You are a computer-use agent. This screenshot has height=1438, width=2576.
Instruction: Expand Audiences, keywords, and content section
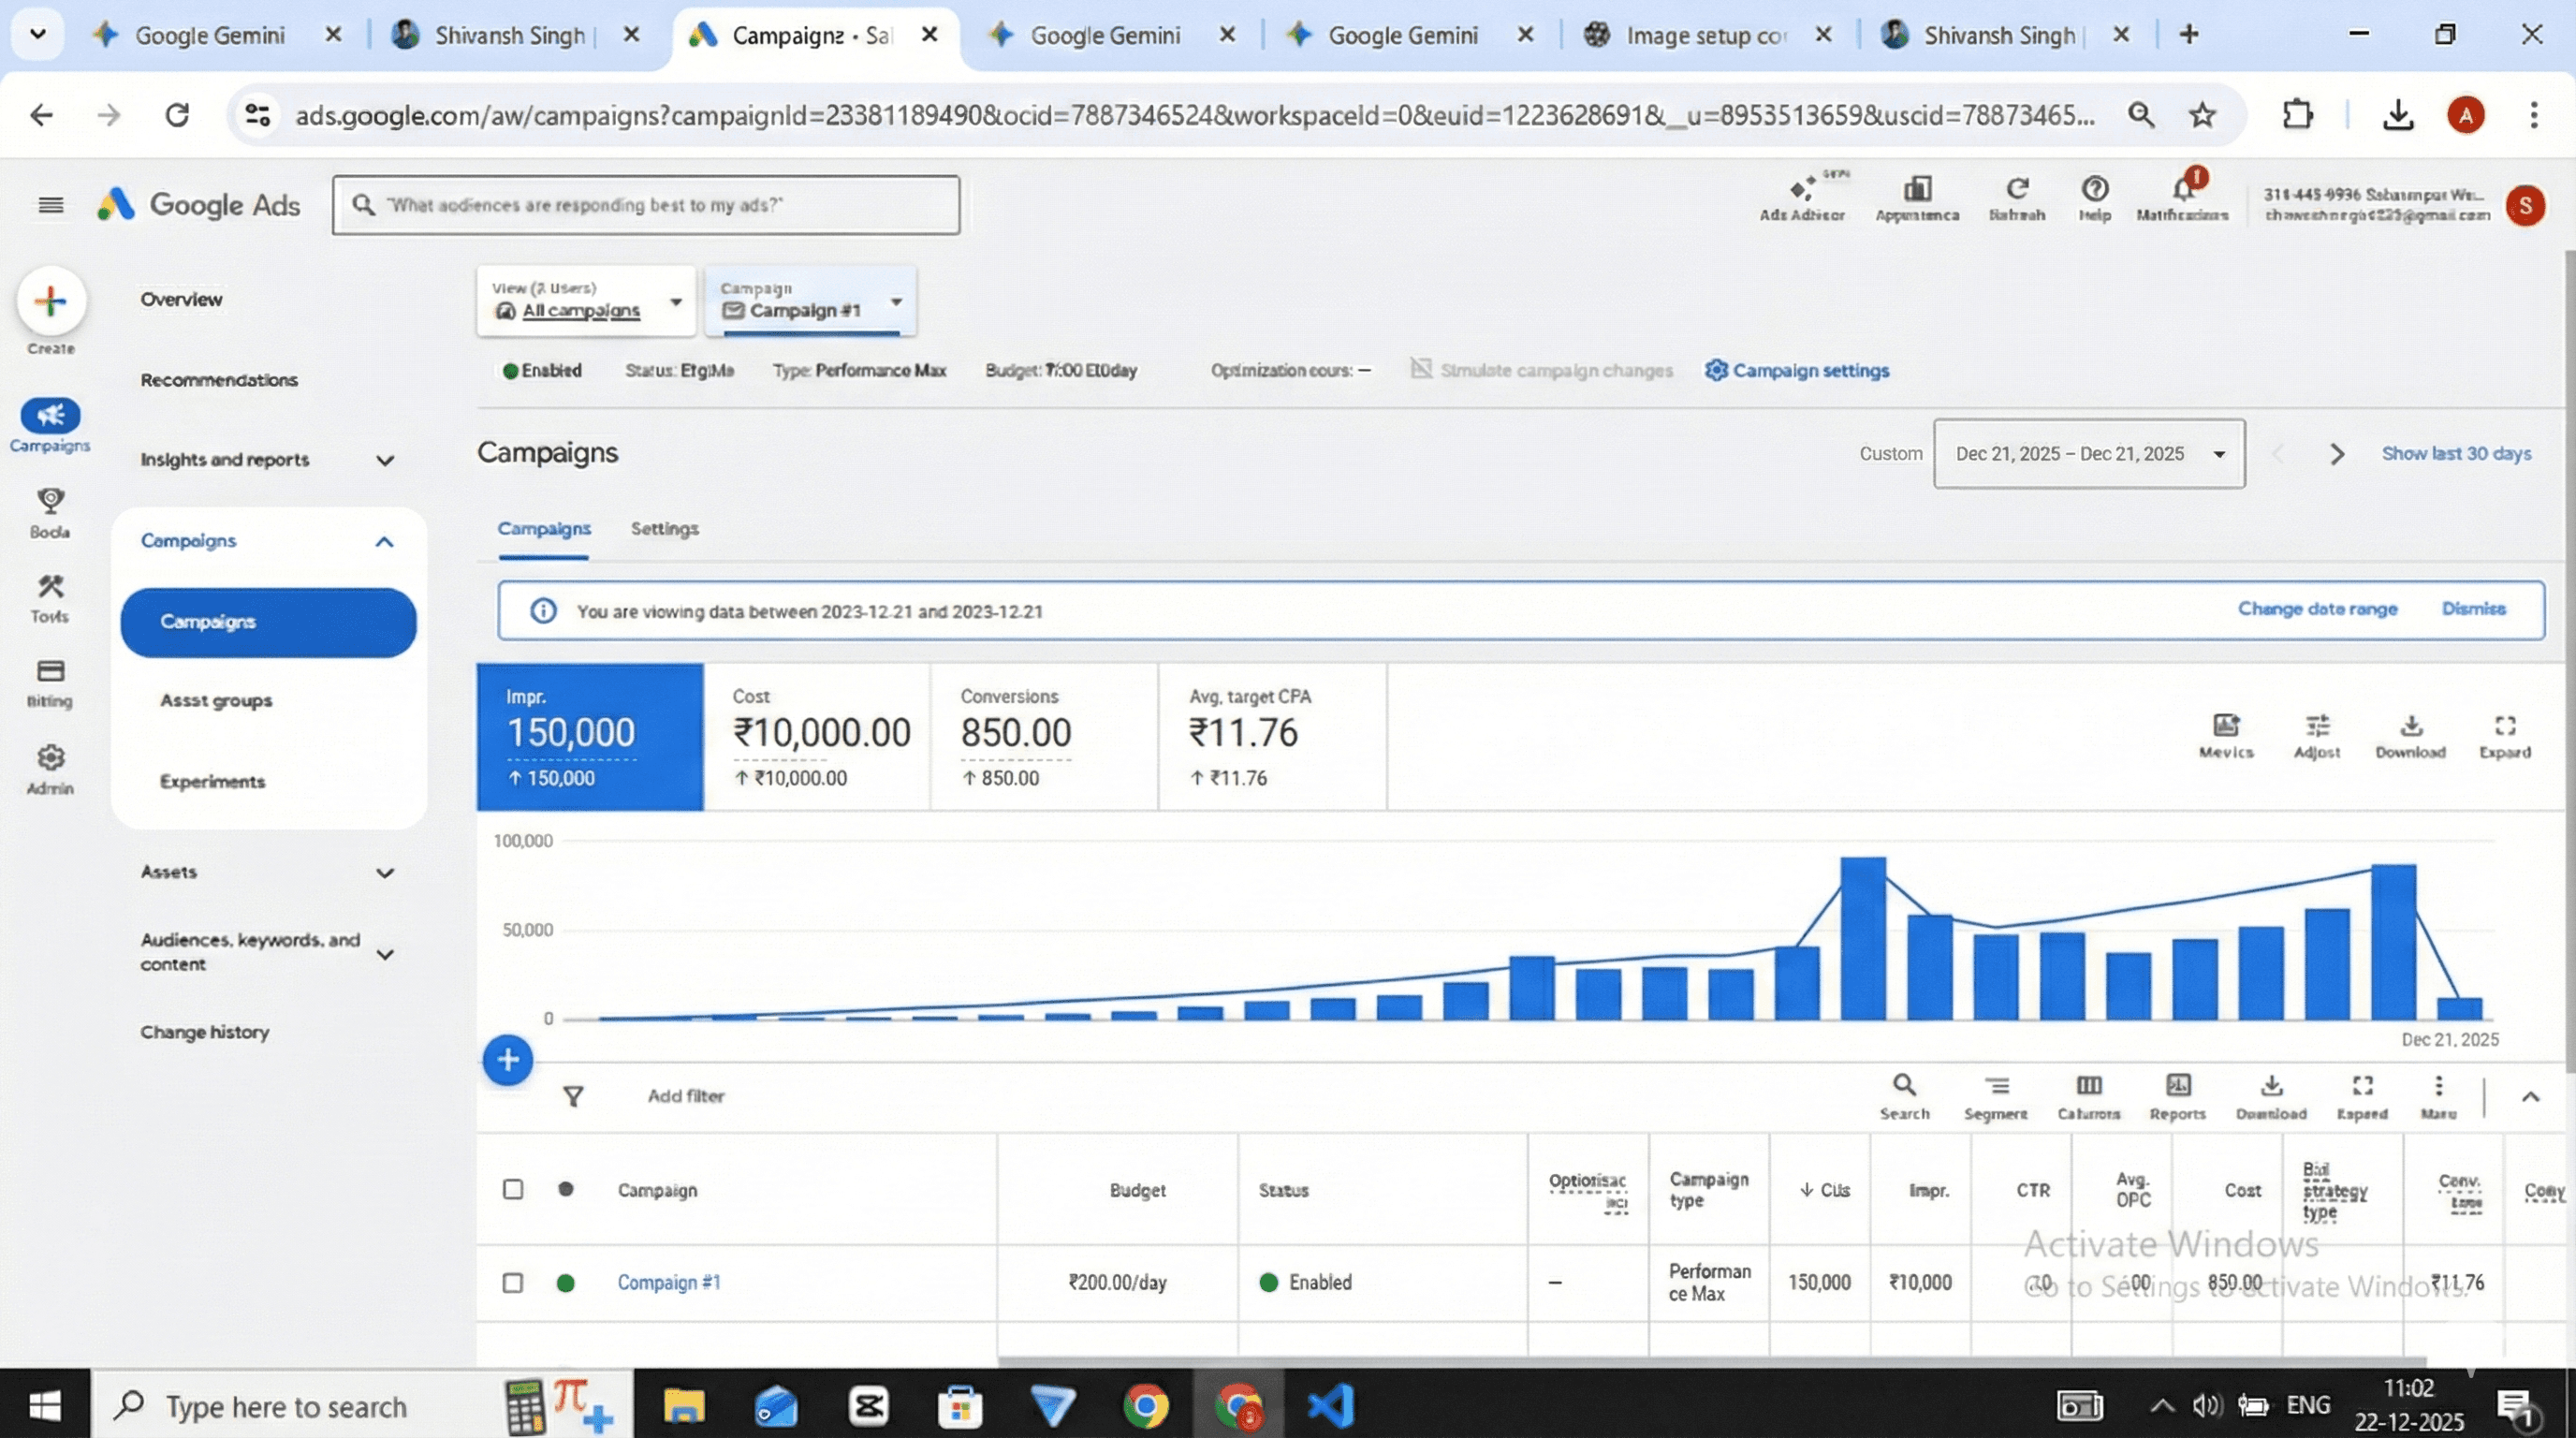tap(385, 955)
